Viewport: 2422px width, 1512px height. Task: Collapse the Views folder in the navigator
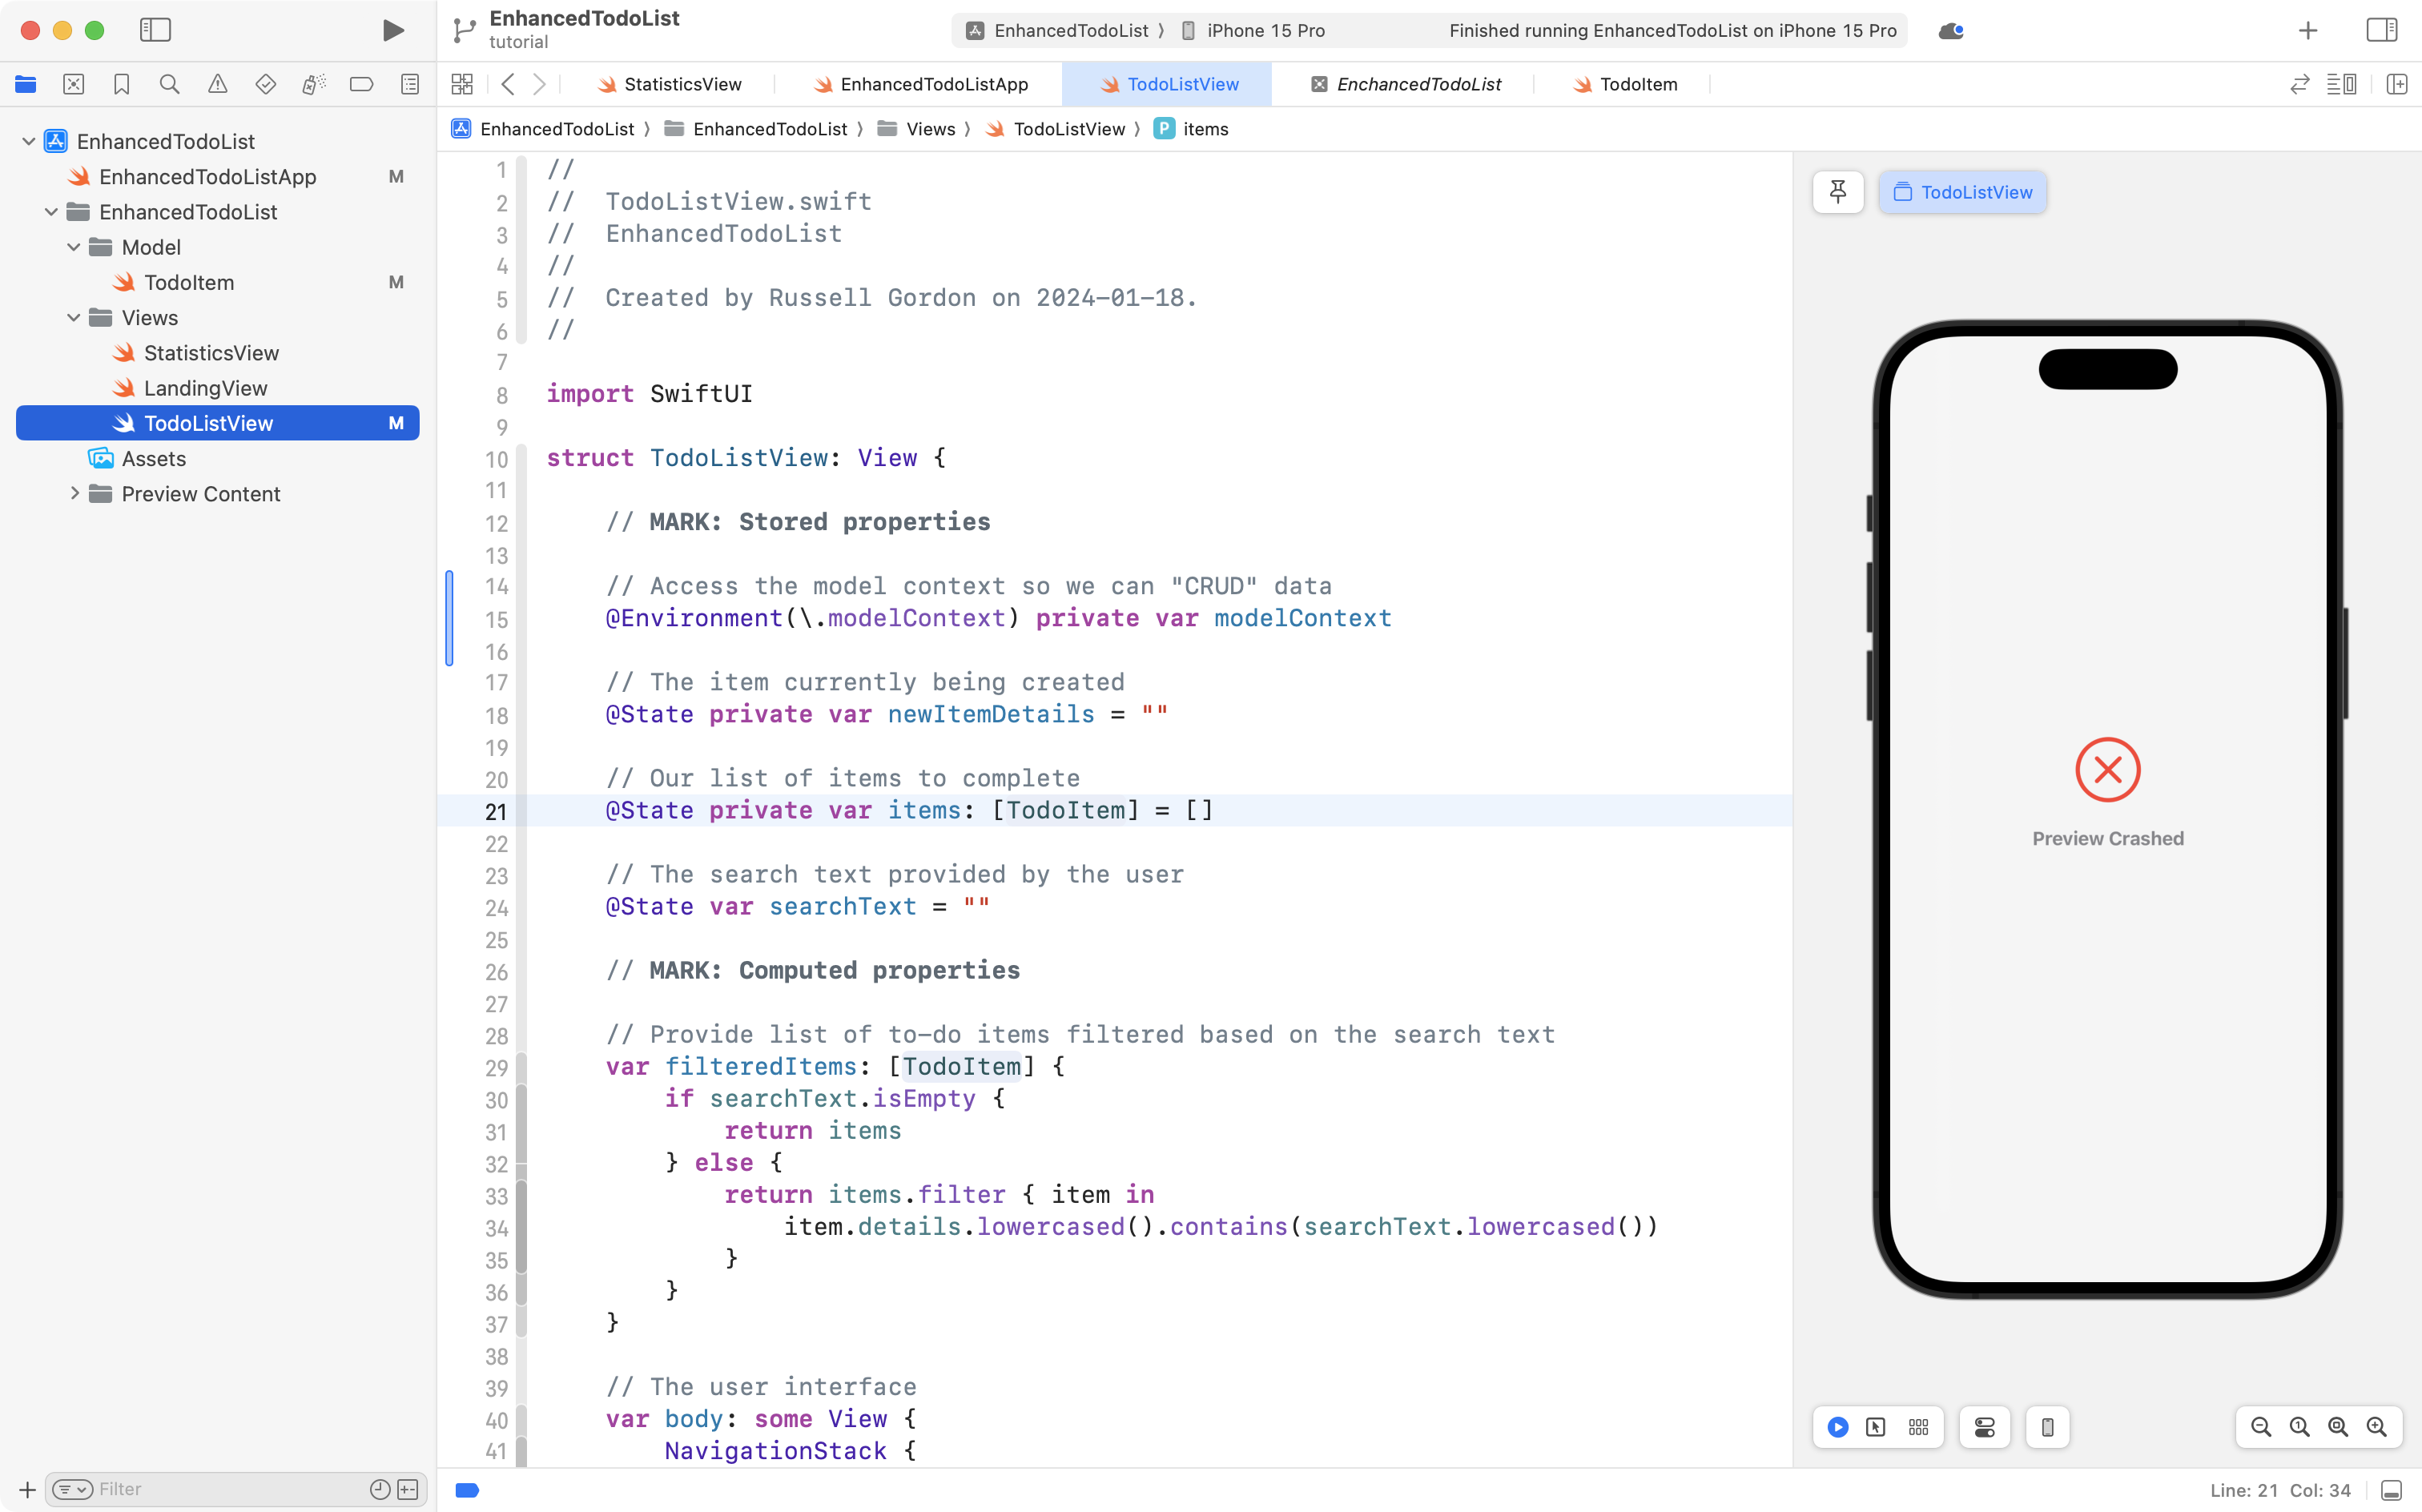click(72, 317)
